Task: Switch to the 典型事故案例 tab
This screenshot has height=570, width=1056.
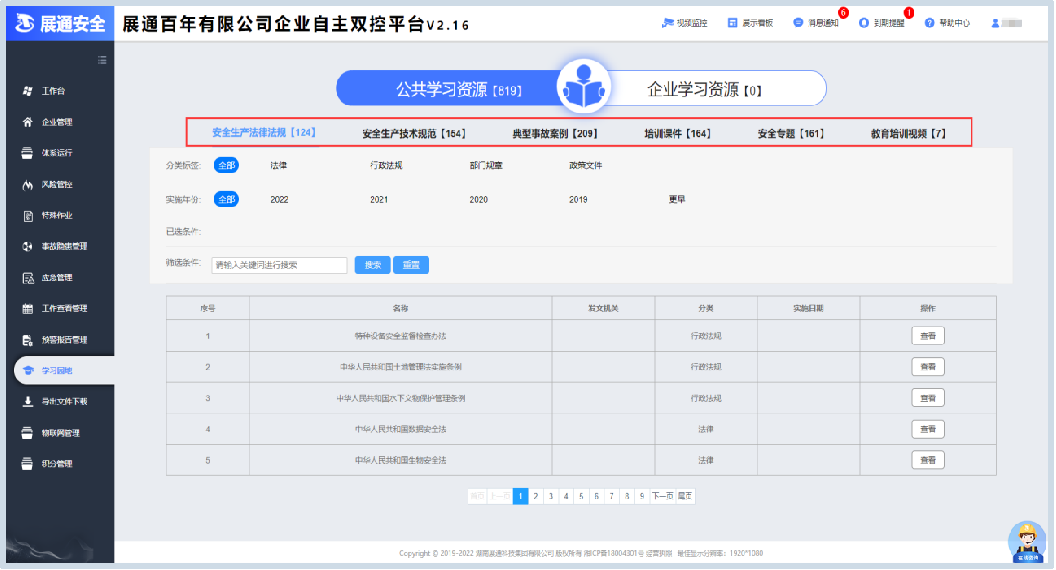Action: (x=554, y=133)
